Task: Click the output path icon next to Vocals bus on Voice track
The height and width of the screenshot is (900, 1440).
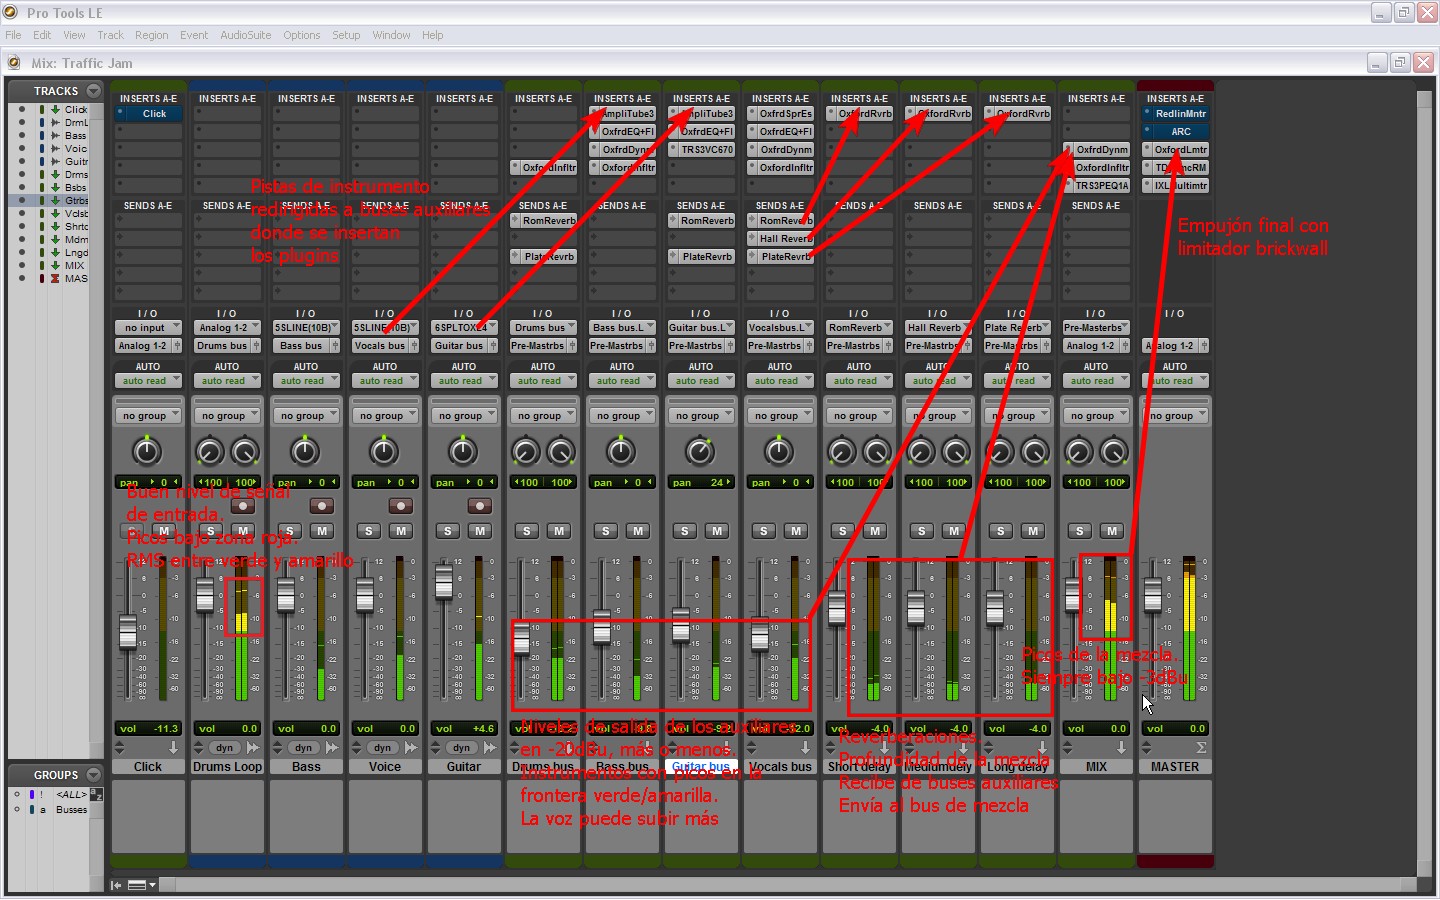Action: click(x=414, y=346)
